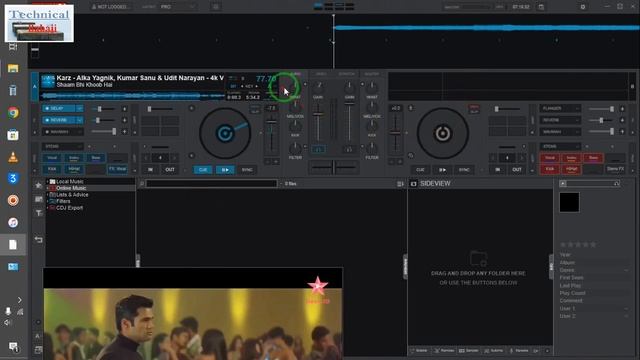This screenshot has height=360, width=640.
Task: Click FX Vocal pad on left deck
Action: point(118,169)
